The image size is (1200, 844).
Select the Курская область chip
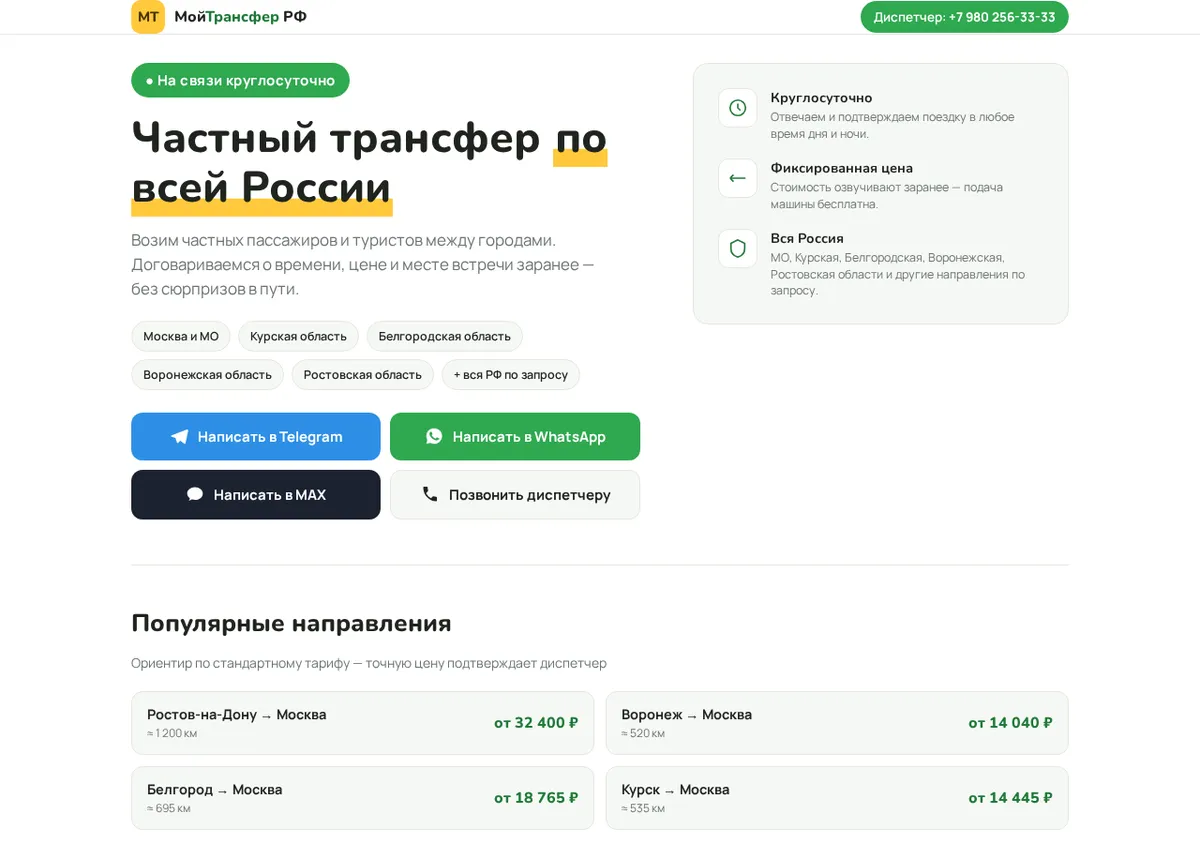pos(298,336)
